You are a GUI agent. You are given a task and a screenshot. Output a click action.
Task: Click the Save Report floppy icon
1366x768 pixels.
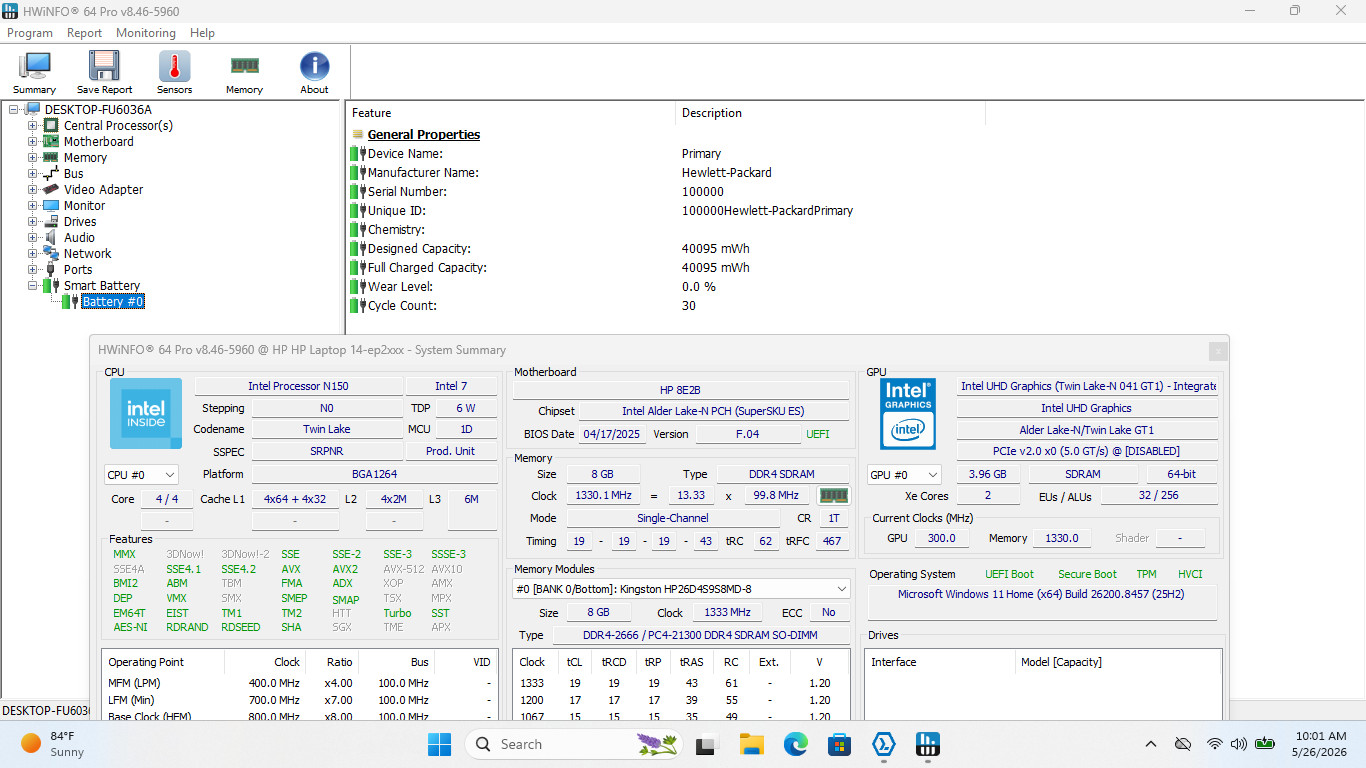tap(104, 66)
